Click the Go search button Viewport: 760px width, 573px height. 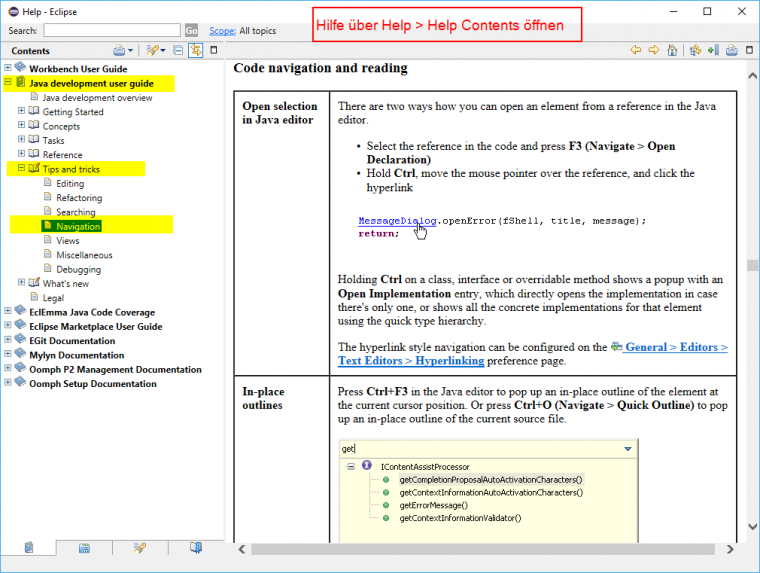tap(191, 31)
